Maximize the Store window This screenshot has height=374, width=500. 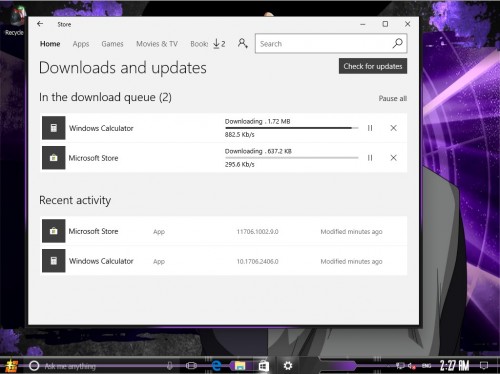click(x=385, y=24)
